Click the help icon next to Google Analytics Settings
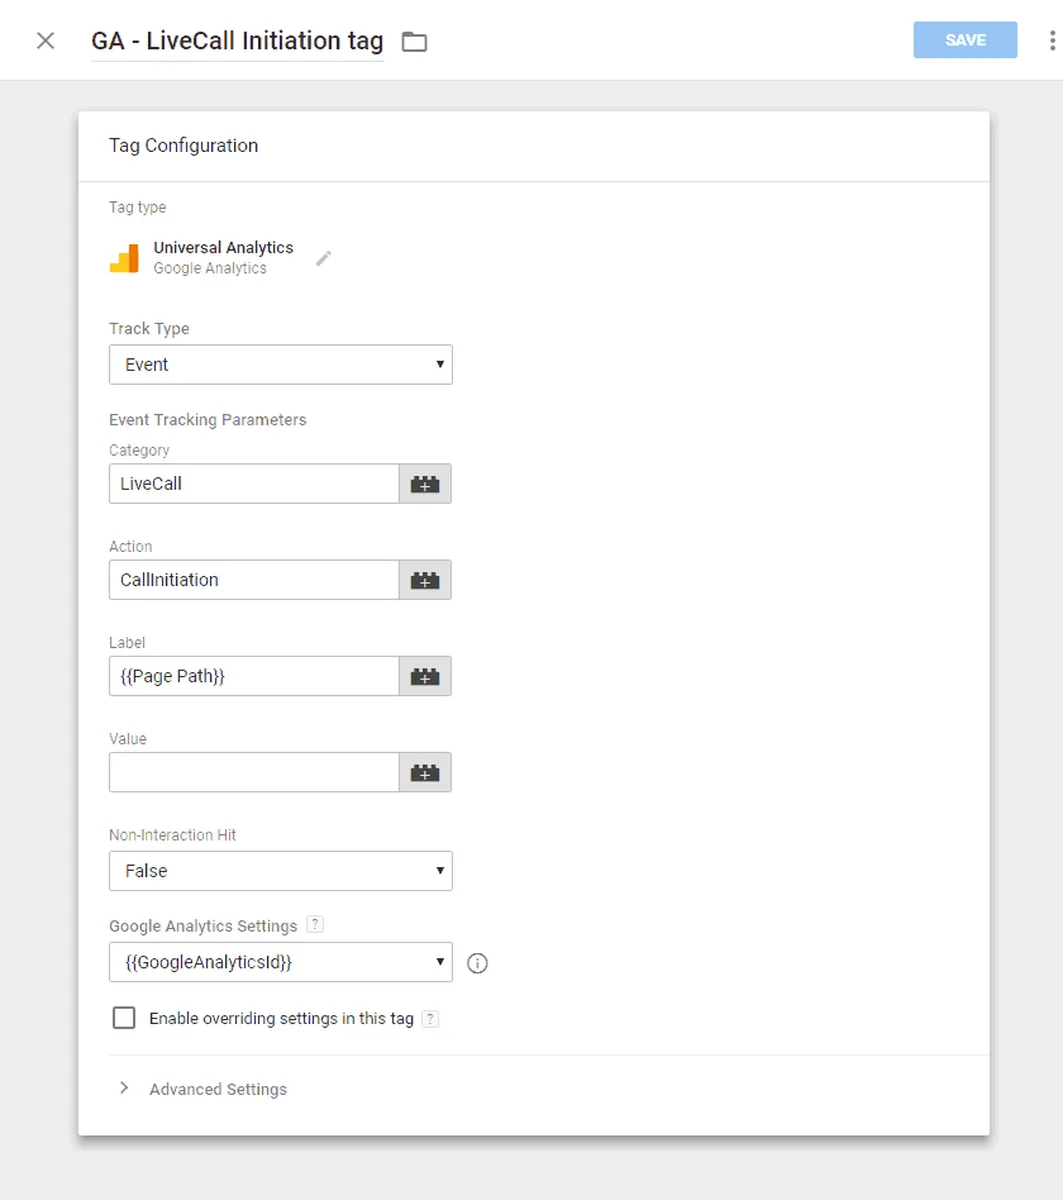Screen dimensions: 1063x1200 point(315,925)
